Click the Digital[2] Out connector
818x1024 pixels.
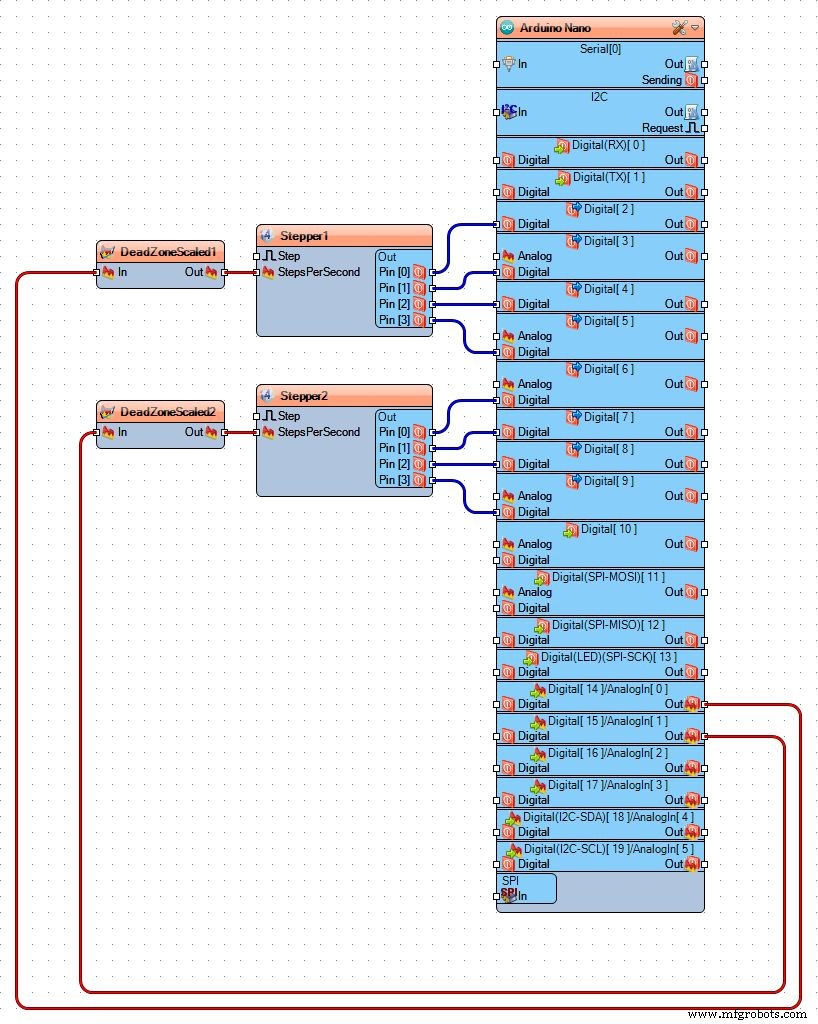[703, 223]
